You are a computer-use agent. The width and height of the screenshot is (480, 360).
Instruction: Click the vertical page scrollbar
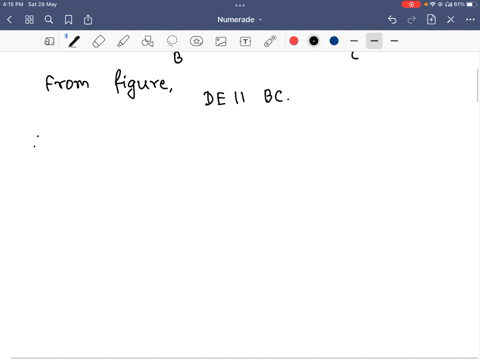tap(478, 86)
